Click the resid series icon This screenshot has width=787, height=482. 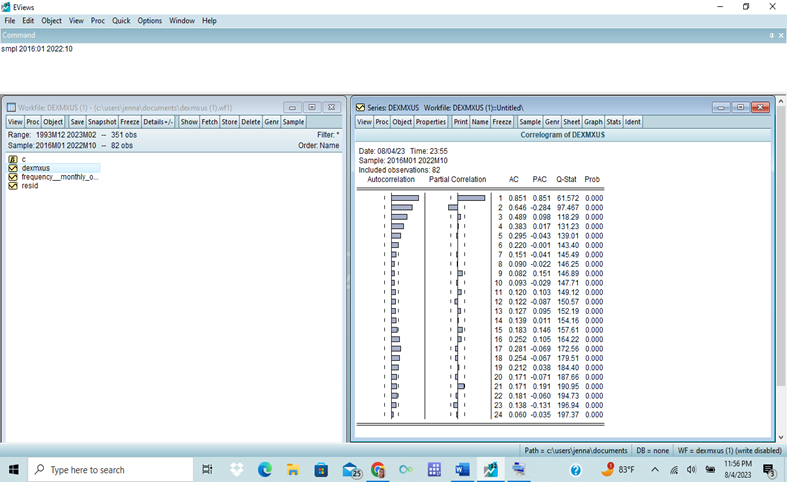(x=13, y=186)
